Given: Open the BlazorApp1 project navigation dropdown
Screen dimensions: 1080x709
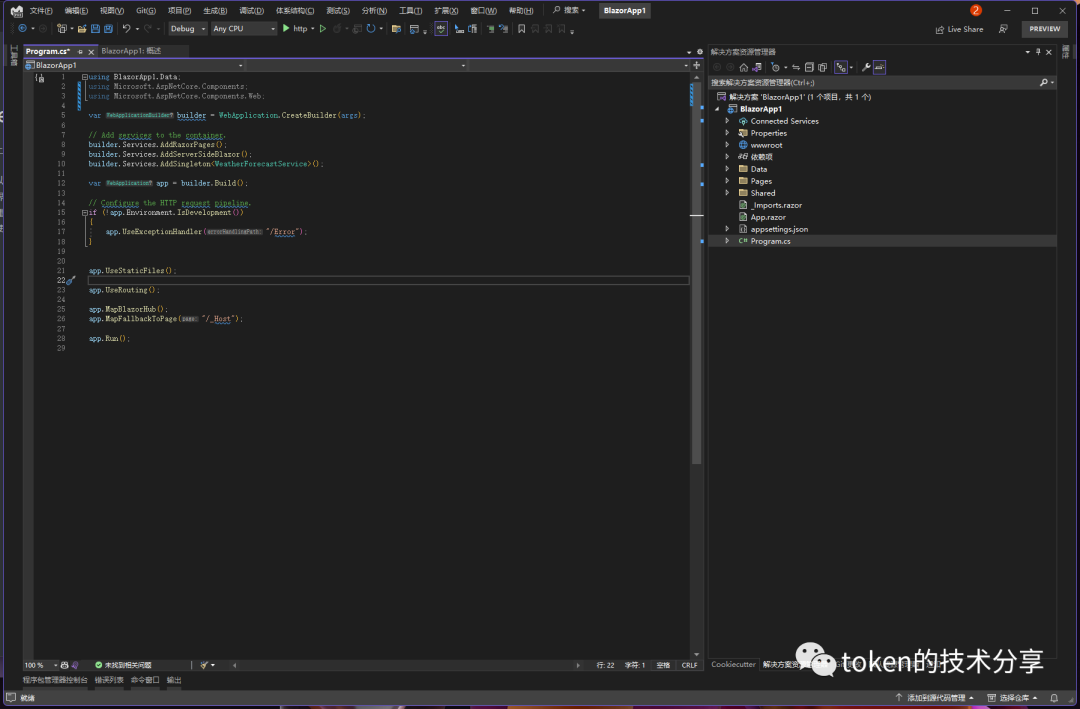Looking at the screenshot, I should pos(134,65).
